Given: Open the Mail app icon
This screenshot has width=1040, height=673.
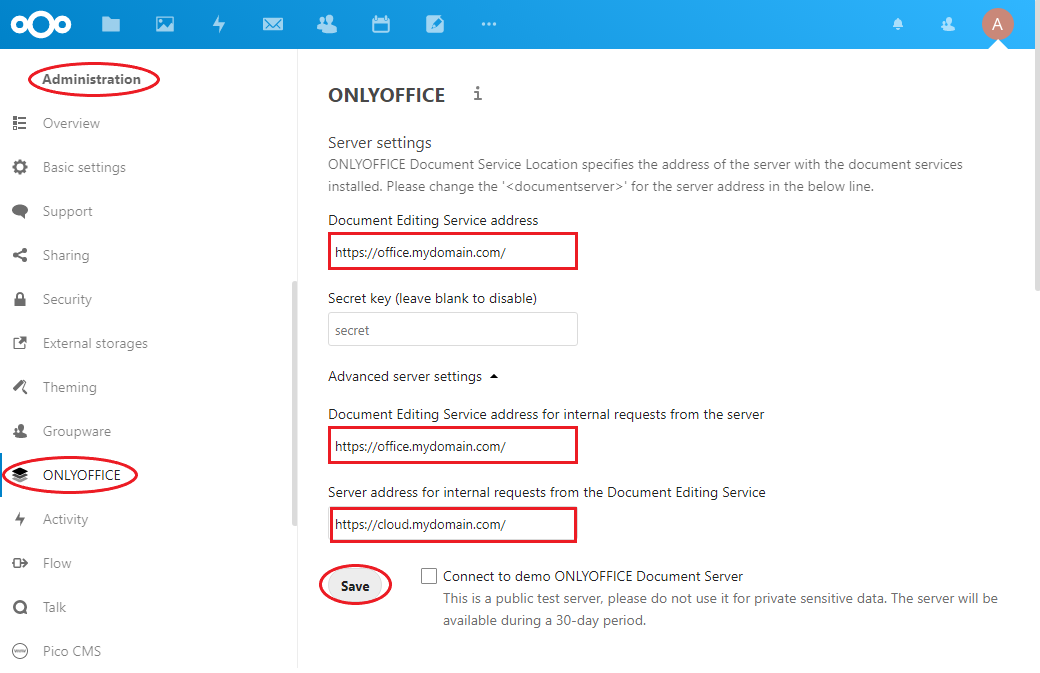Looking at the screenshot, I should tap(273, 25).
